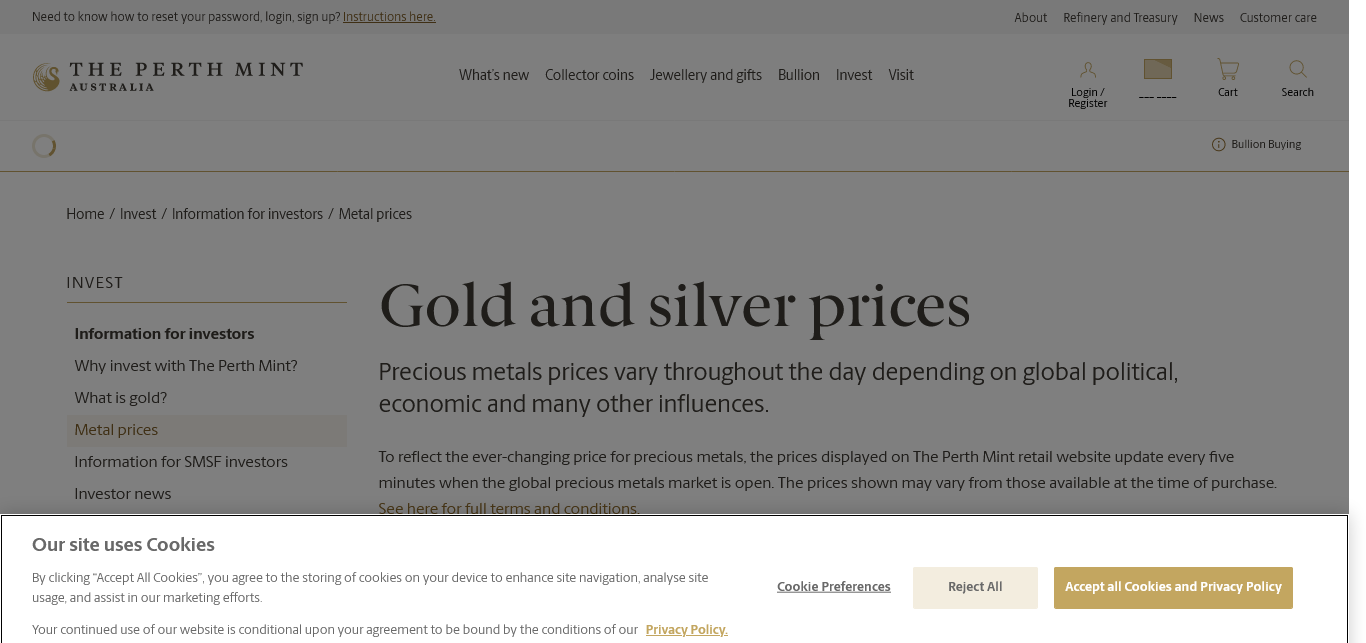Open the Login / Register account icon

click(x=1087, y=70)
